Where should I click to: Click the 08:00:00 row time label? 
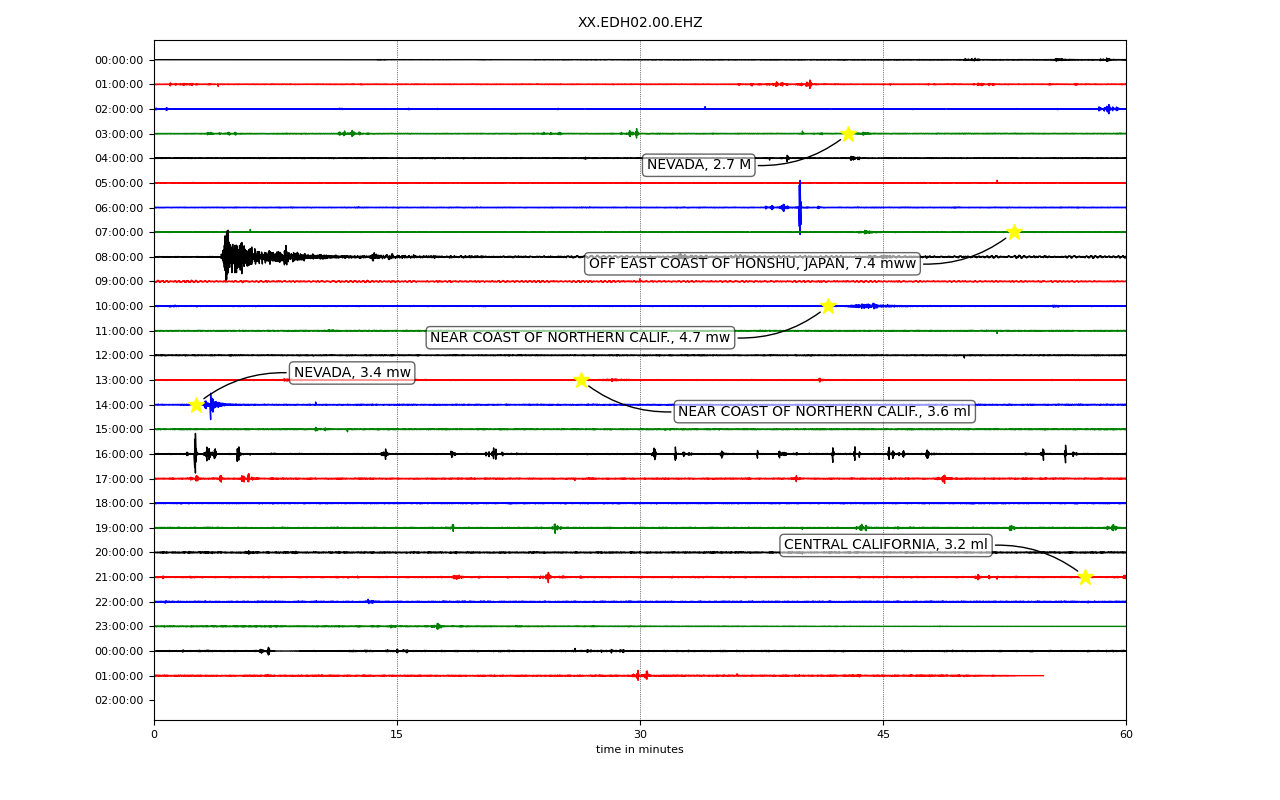point(119,257)
